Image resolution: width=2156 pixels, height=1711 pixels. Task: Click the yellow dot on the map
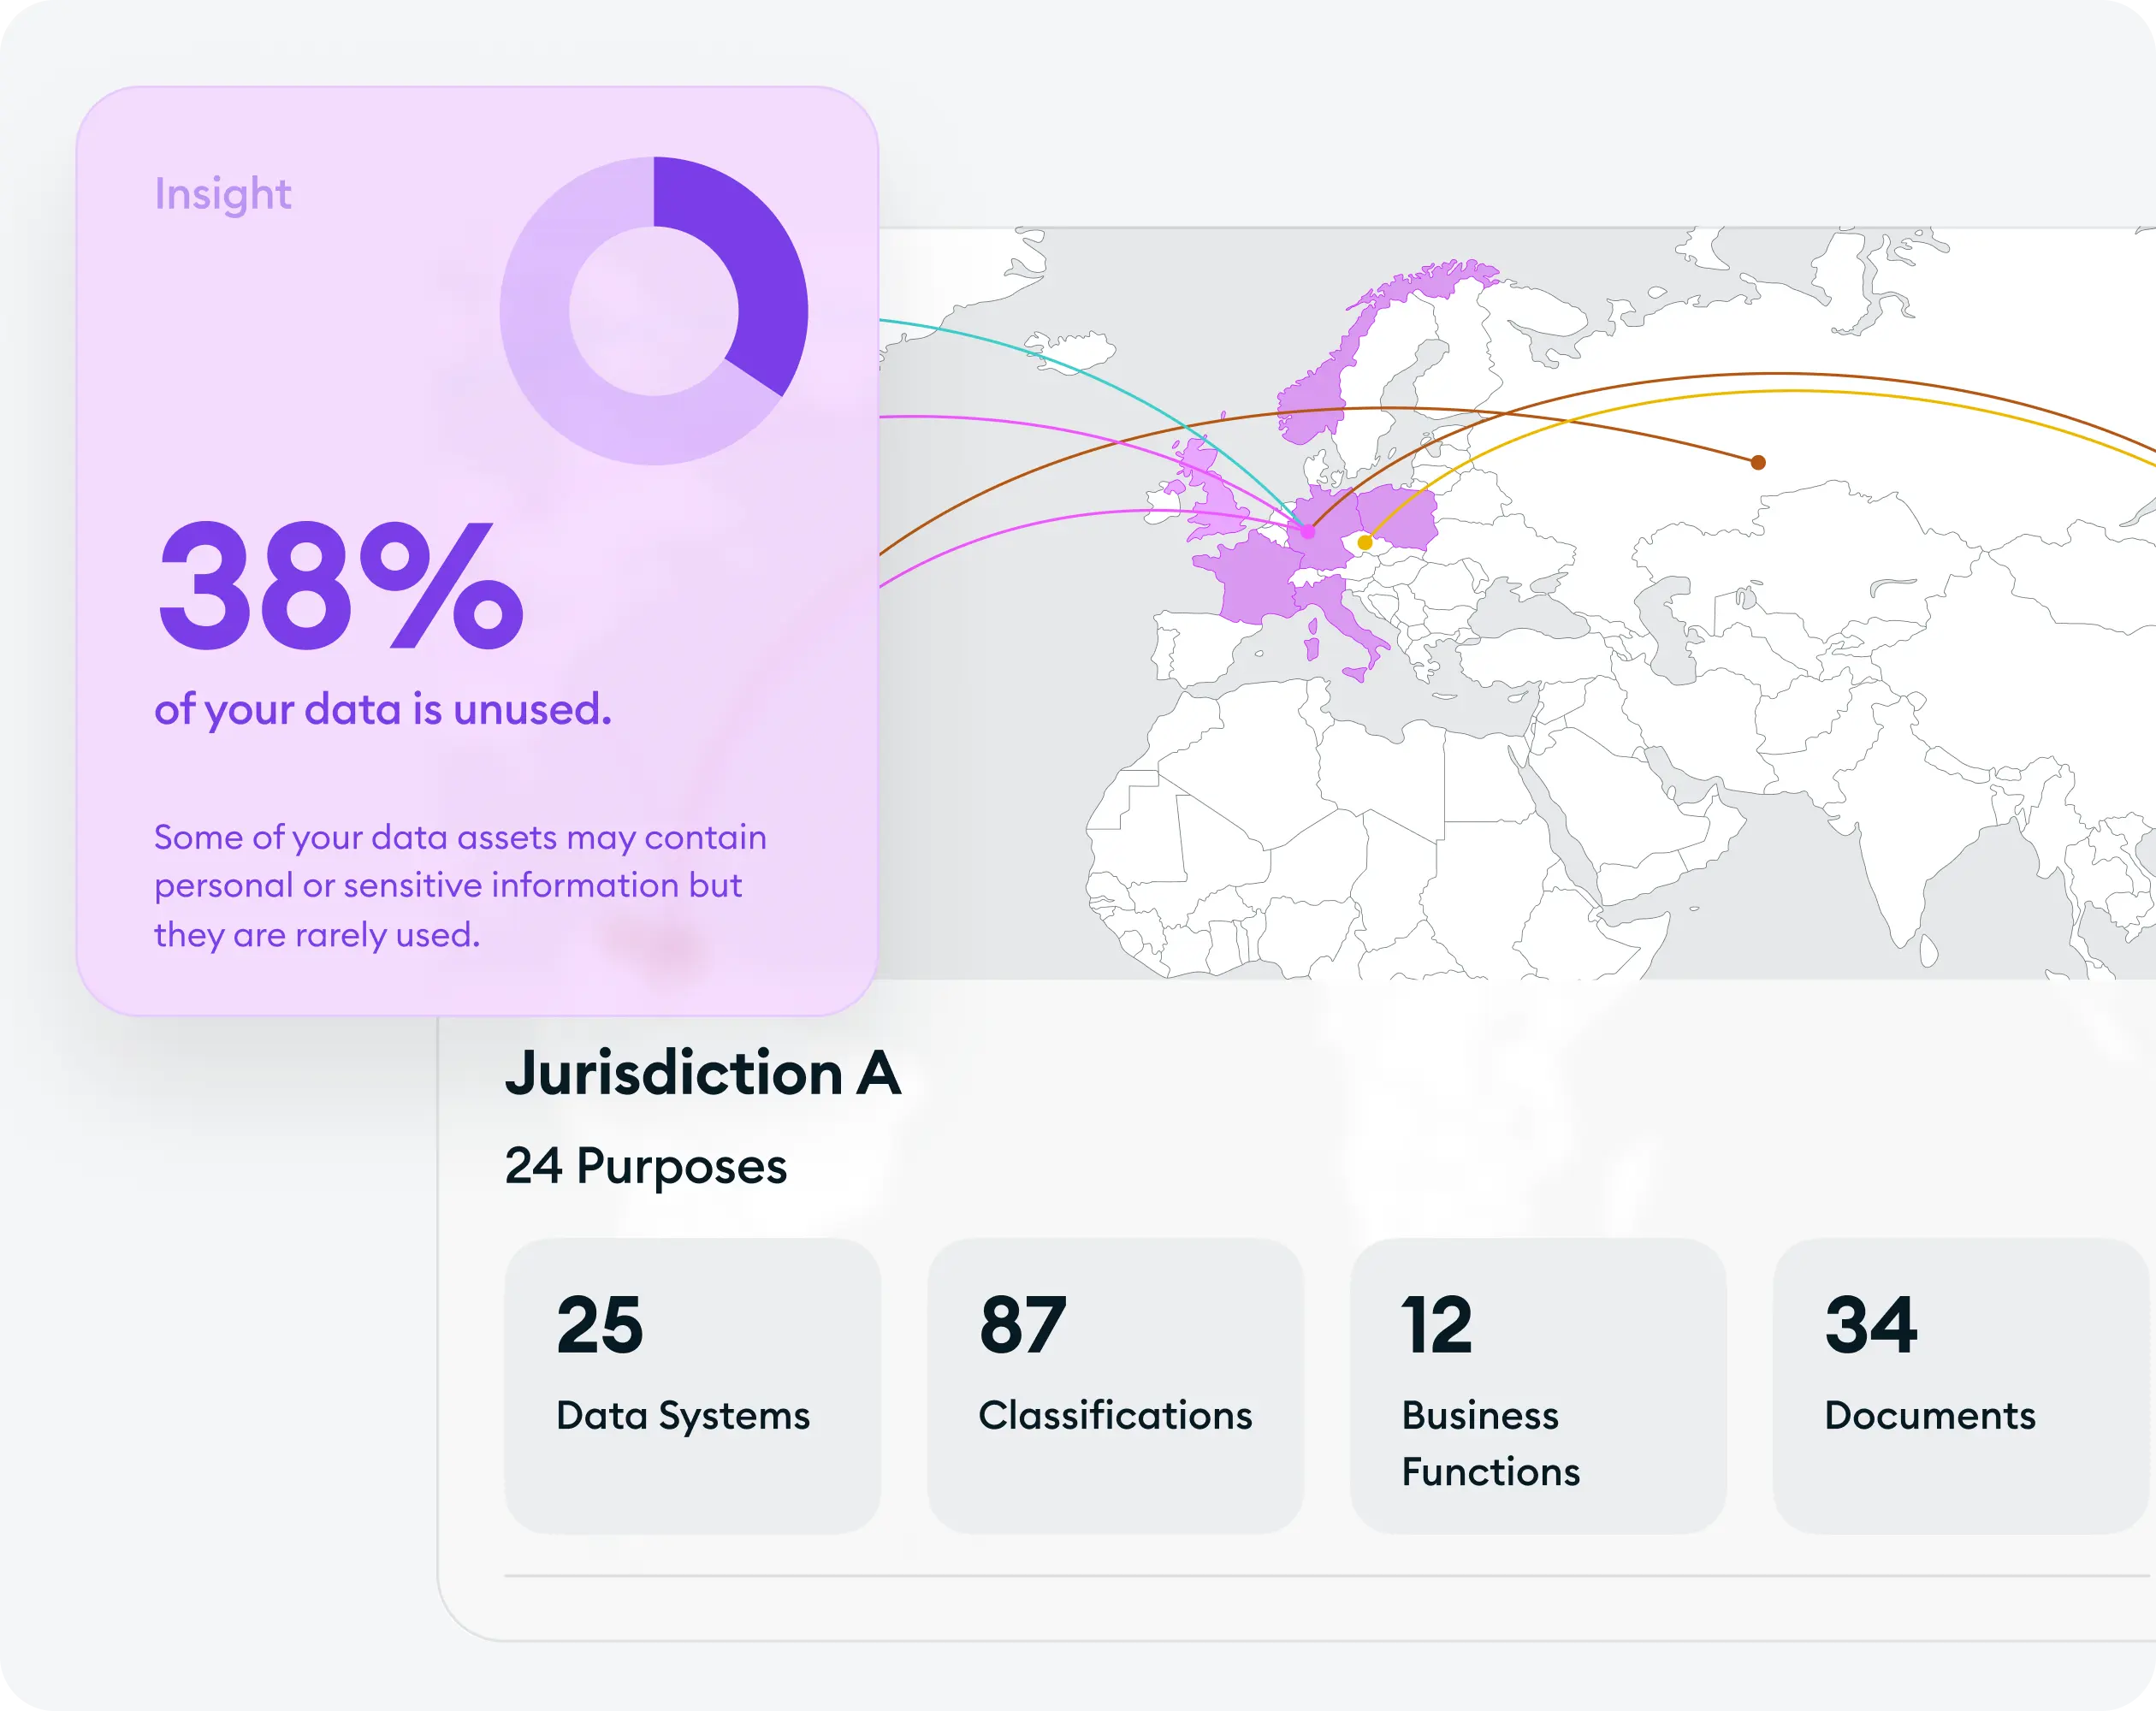[x=1365, y=543]
